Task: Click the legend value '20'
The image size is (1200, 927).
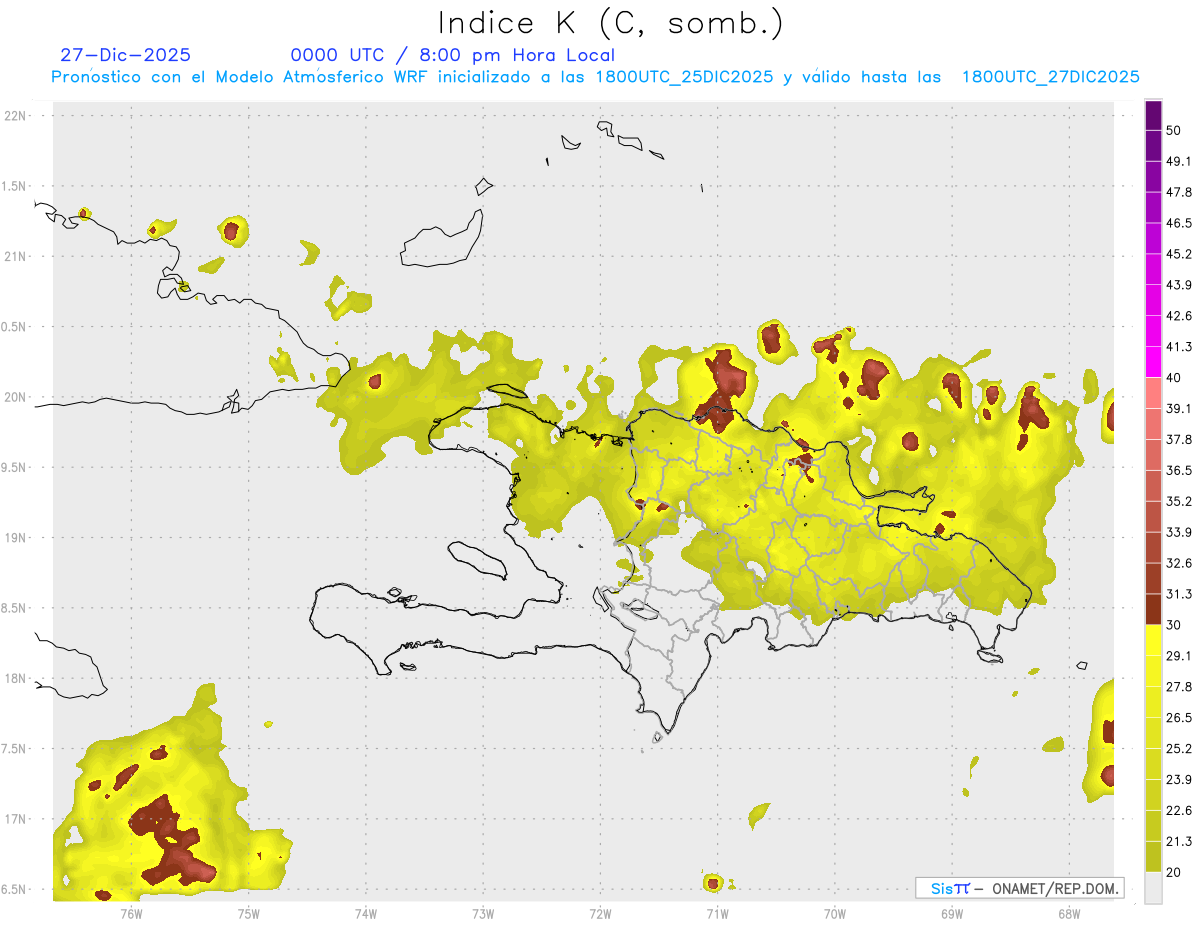Action: (1174, 872)
